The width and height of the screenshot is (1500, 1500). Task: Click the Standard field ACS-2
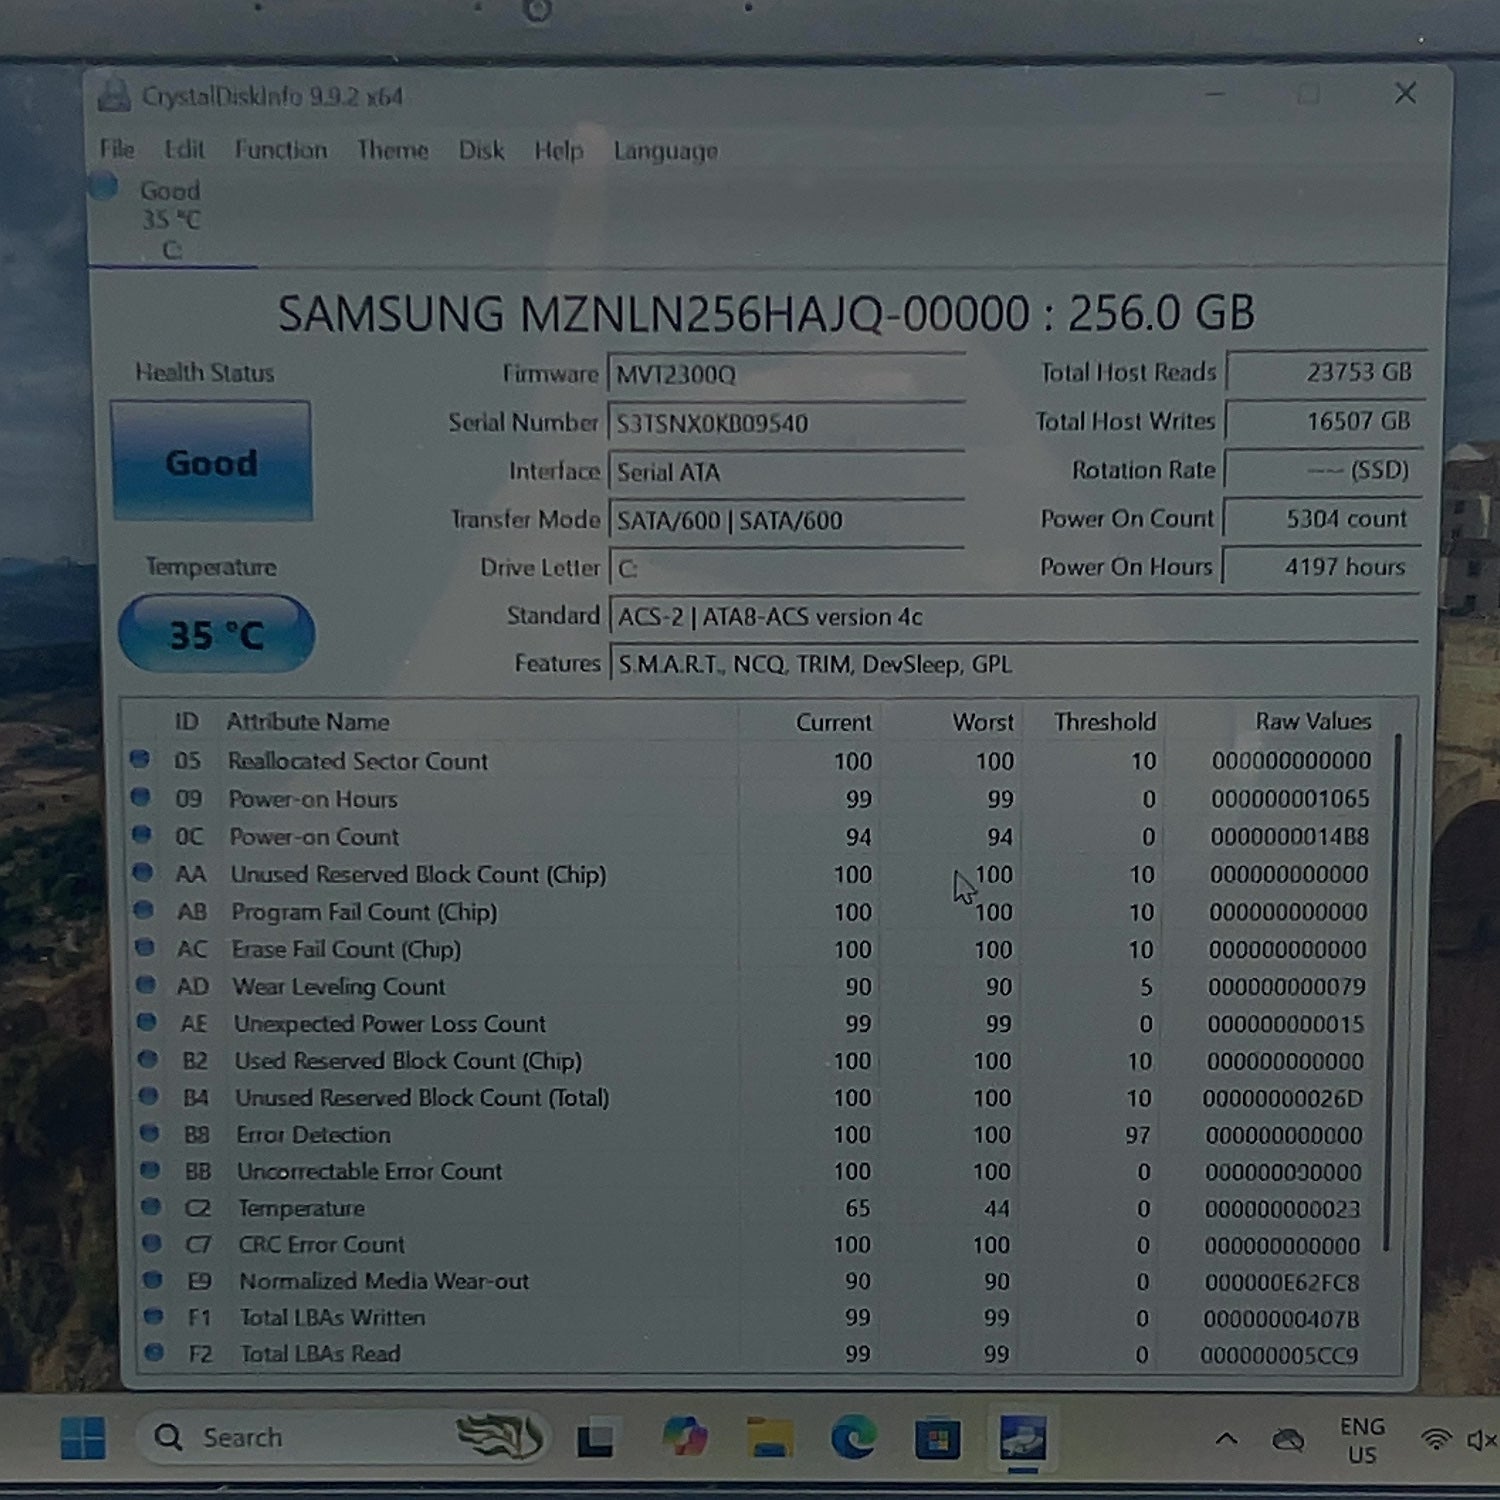pyautogui.click(x=1013, y=616)
